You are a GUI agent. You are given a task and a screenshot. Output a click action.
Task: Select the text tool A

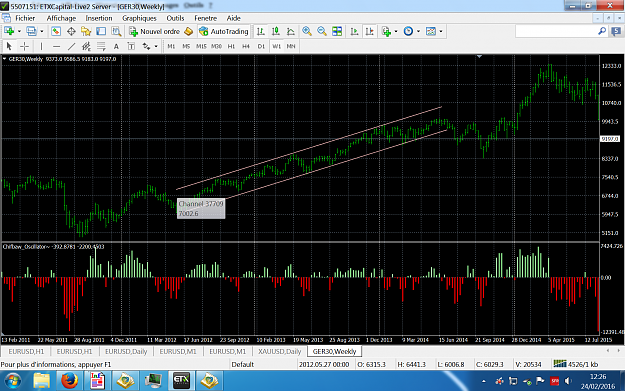tap(116, 46)
